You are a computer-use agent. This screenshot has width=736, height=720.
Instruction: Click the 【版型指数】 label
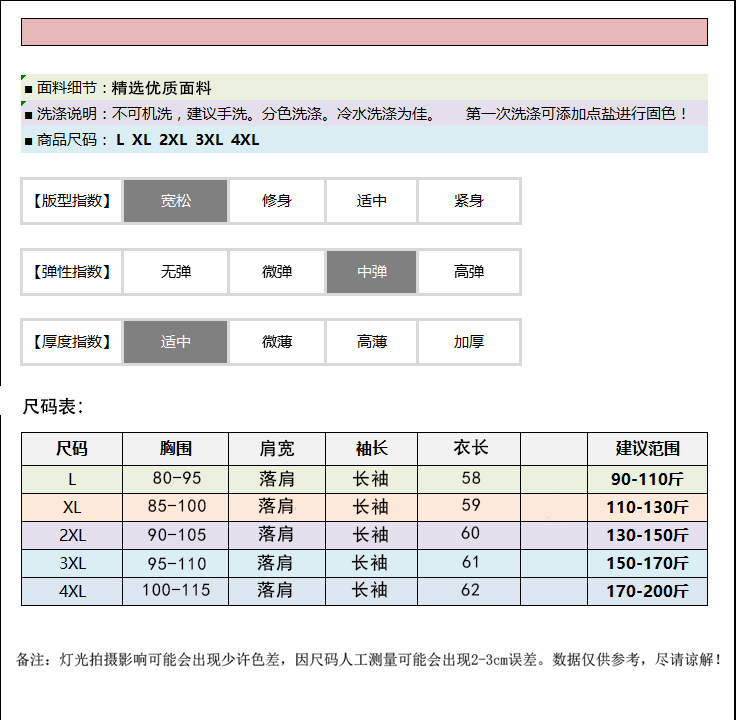pyautogui.click(x=72, y=201)
